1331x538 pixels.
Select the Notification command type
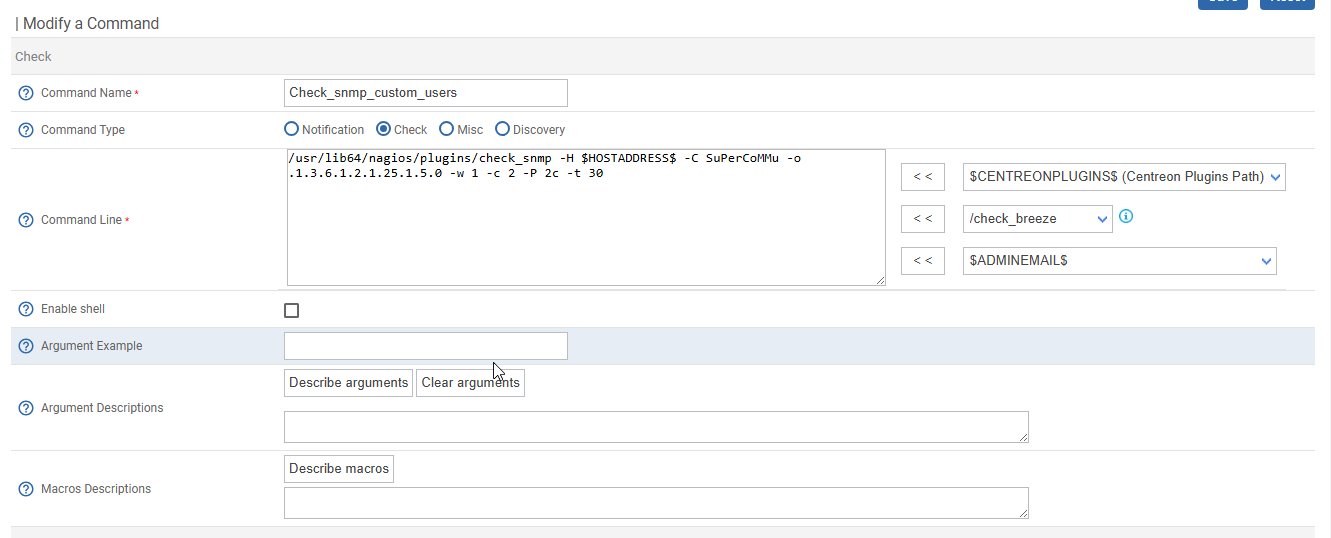click(x=292, y=129)
